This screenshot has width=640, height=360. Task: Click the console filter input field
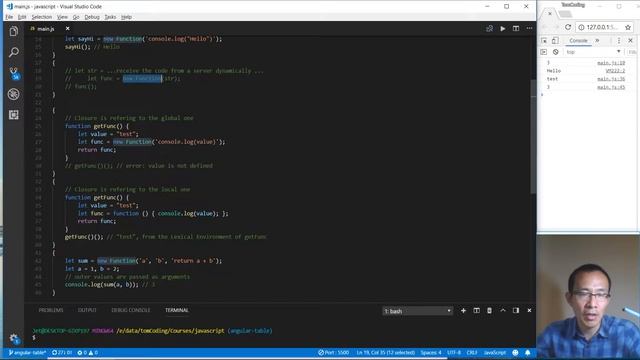click(633, 52)
